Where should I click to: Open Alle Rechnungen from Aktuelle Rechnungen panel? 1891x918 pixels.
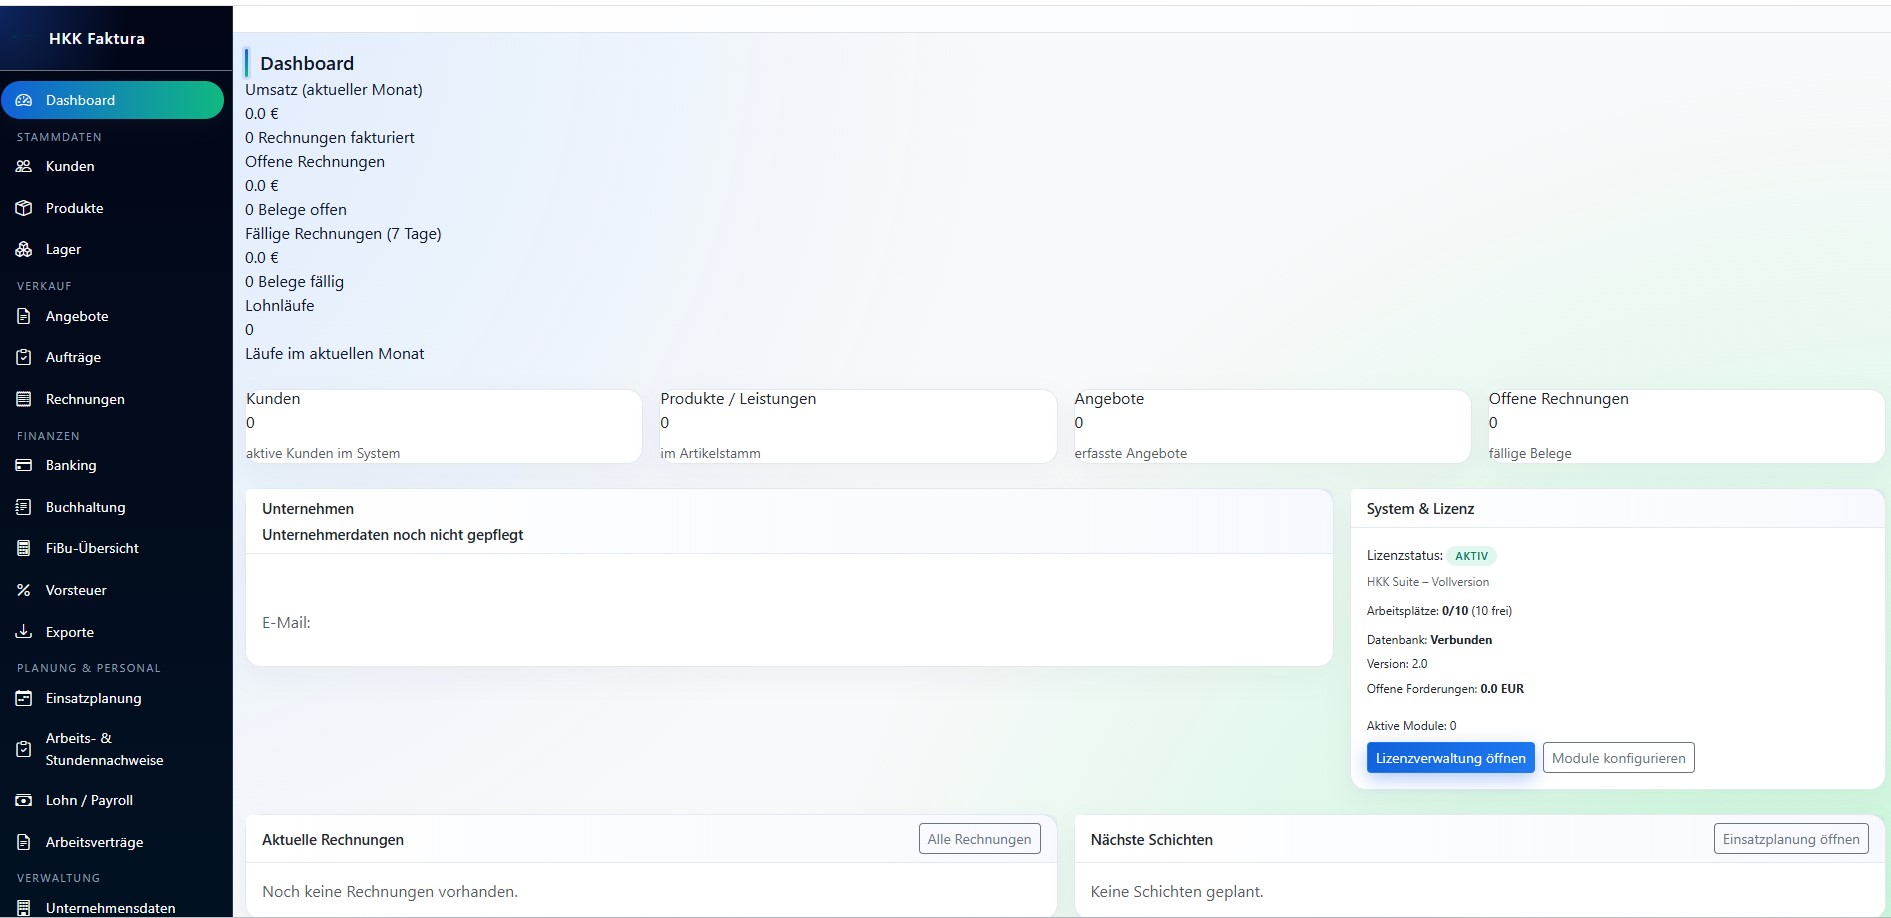[x=979, y=839]
